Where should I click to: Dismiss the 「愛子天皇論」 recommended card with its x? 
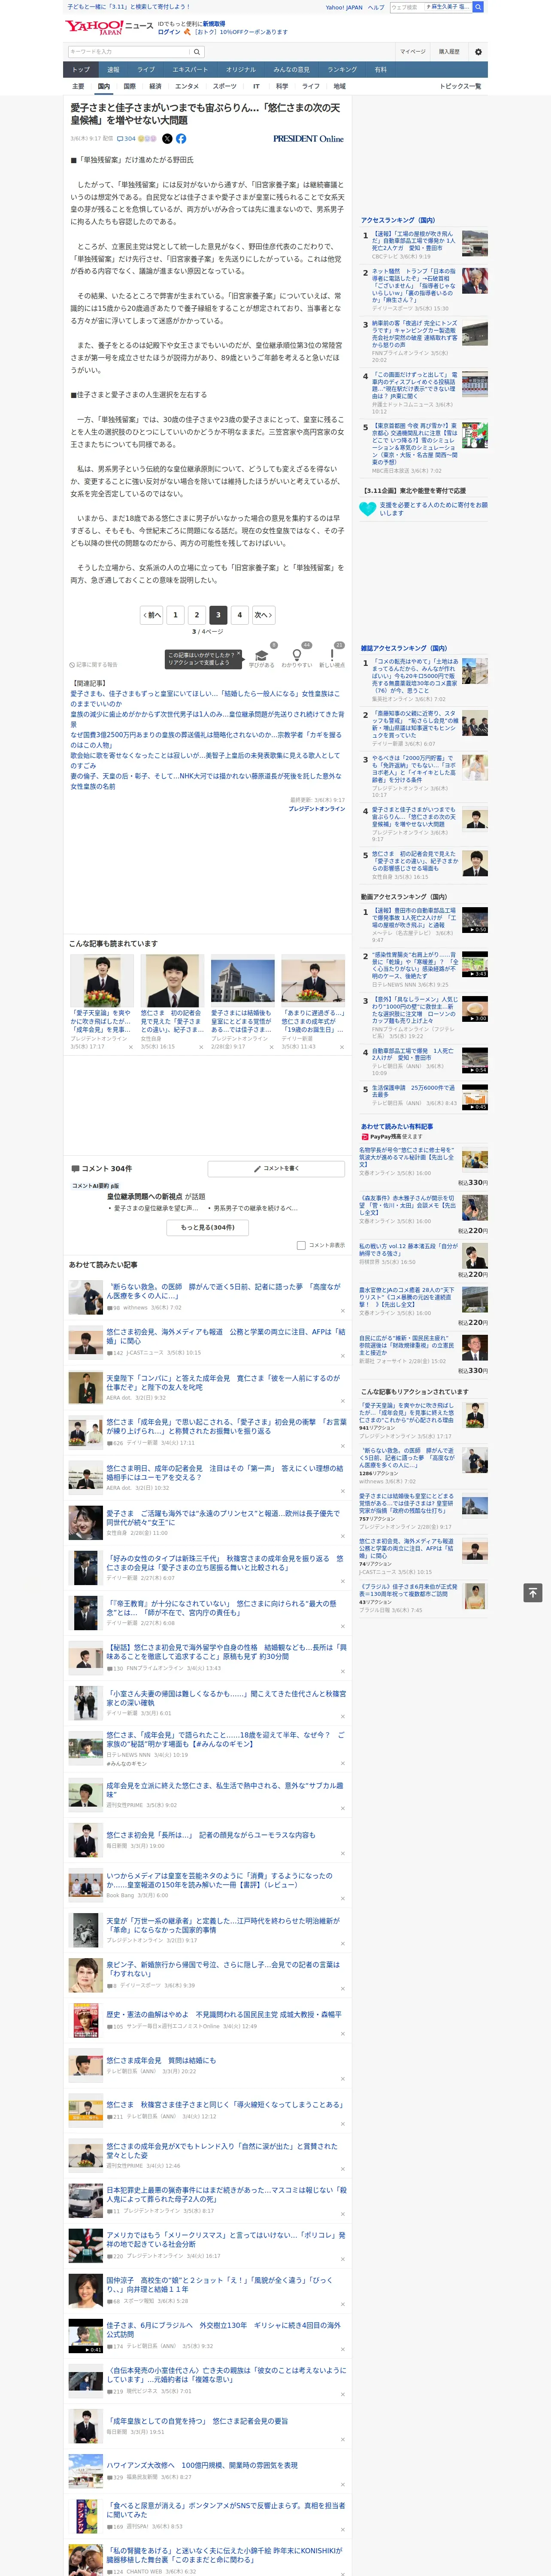pos(130,1047)
